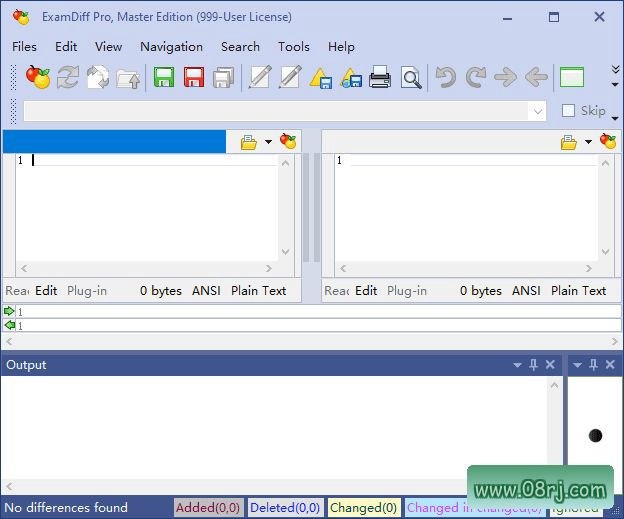
Task: Toggle Edit mode in right pane status
Action: (366, 291)
